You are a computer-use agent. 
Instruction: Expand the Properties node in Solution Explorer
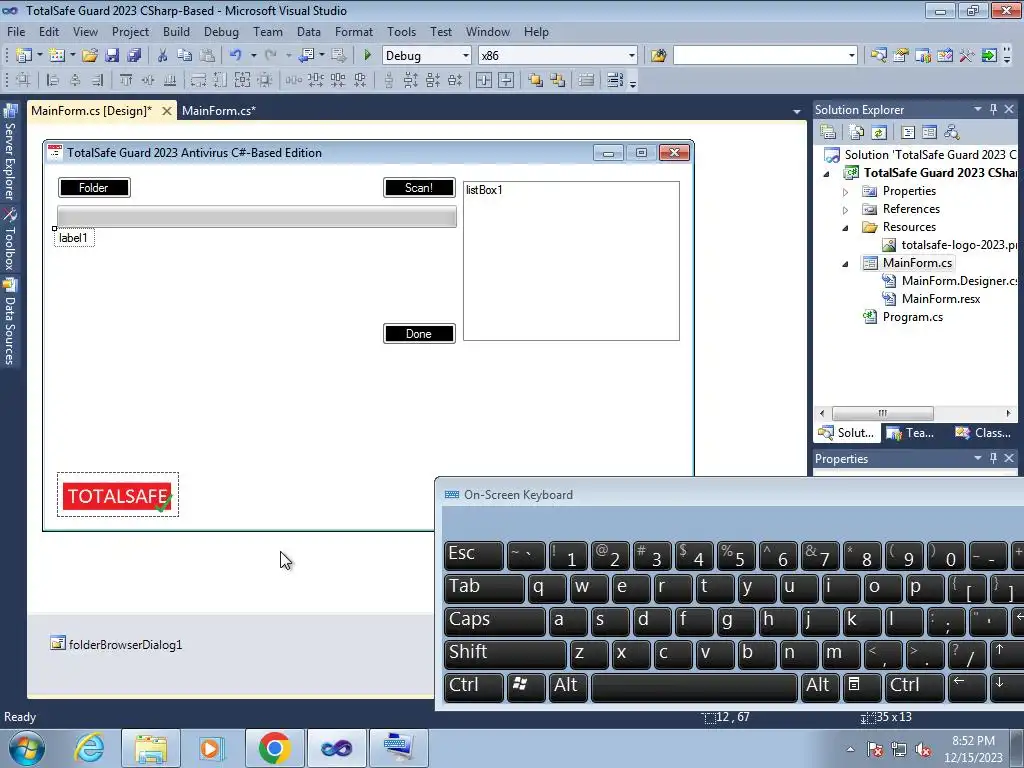[846, 192]
